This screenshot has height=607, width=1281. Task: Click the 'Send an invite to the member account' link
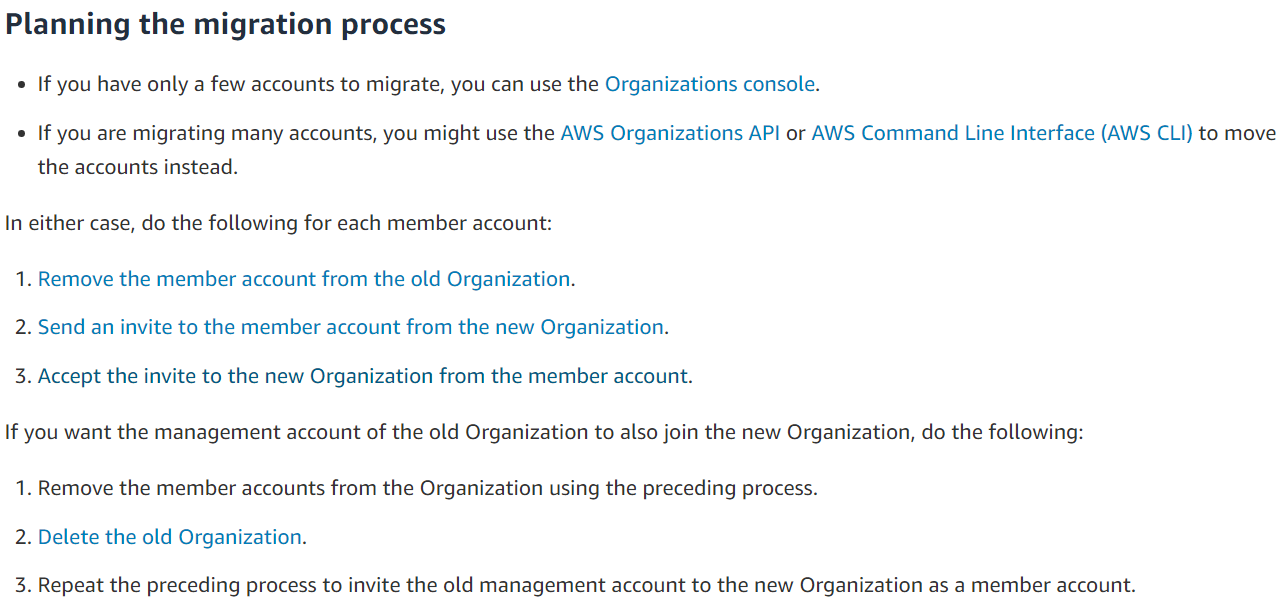tap(351, 327)
